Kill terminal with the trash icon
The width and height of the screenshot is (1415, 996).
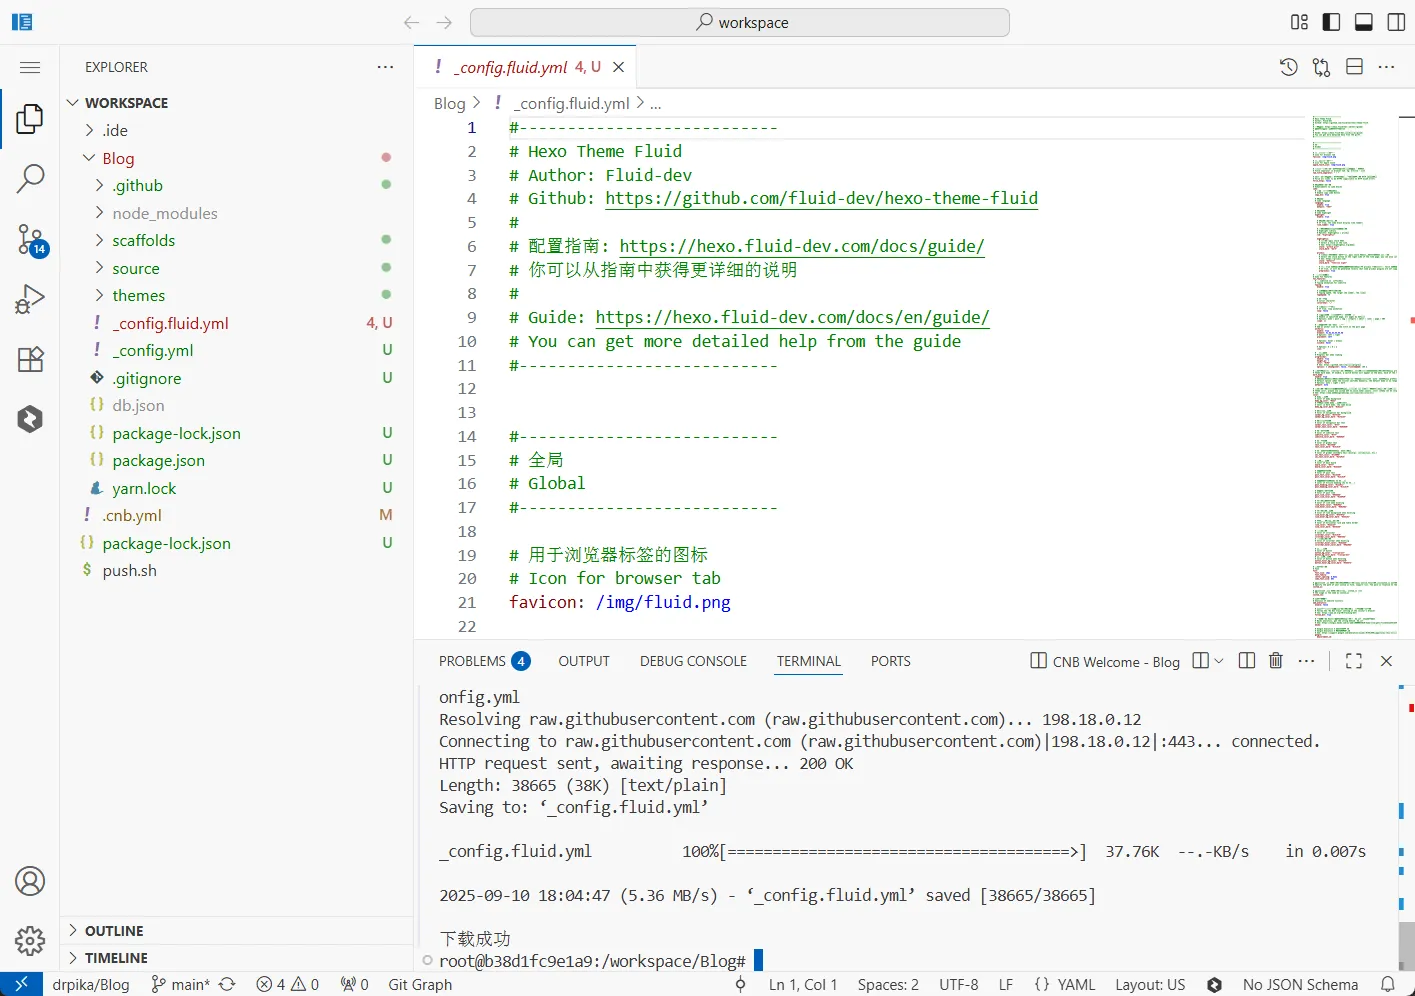1276,661
